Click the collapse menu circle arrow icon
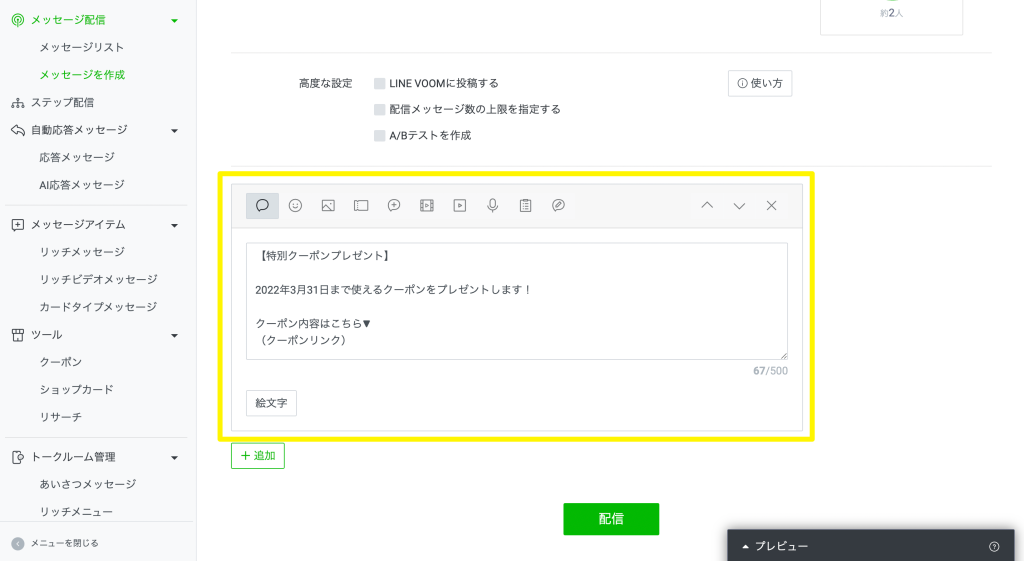 [18, 543]
